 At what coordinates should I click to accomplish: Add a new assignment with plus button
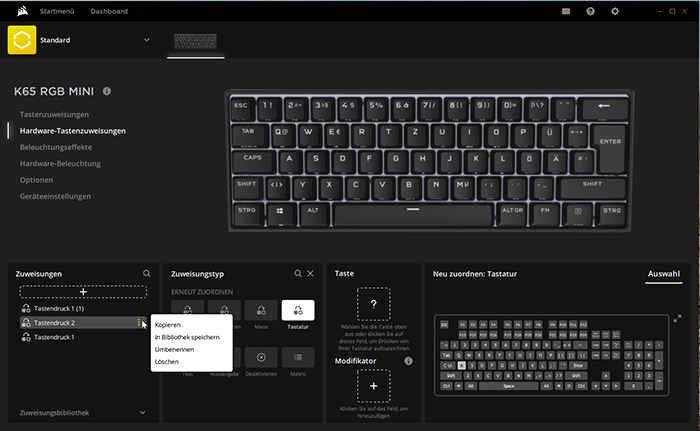83,292
